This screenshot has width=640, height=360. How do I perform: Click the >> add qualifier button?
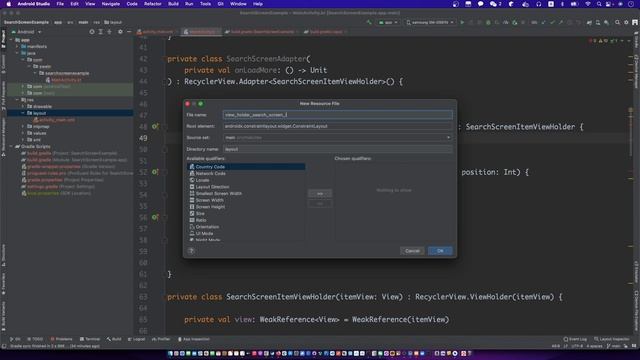(x=320, y=193)
